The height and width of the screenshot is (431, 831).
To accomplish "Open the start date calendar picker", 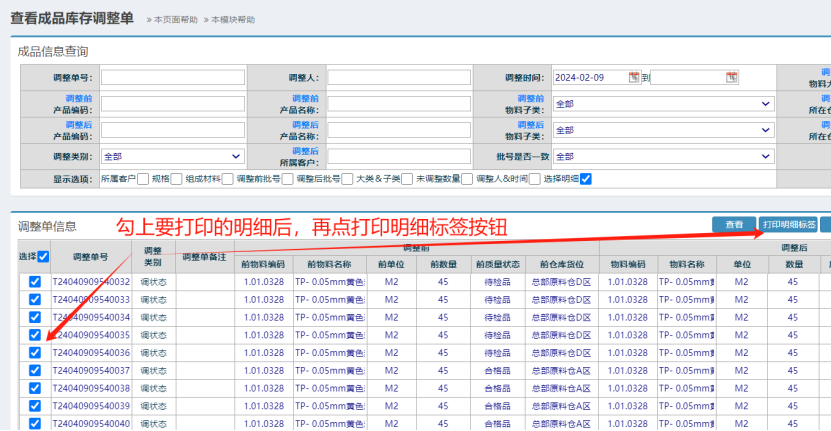I will point(634,77).
